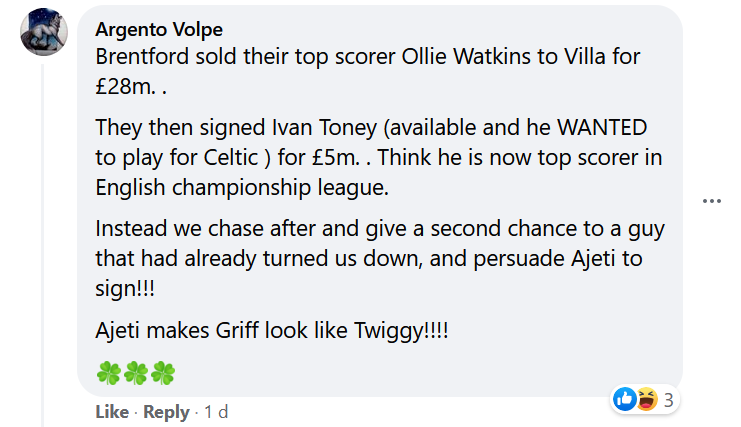
Task: Reply to Argento Volpe's comment
Action: 166,412
